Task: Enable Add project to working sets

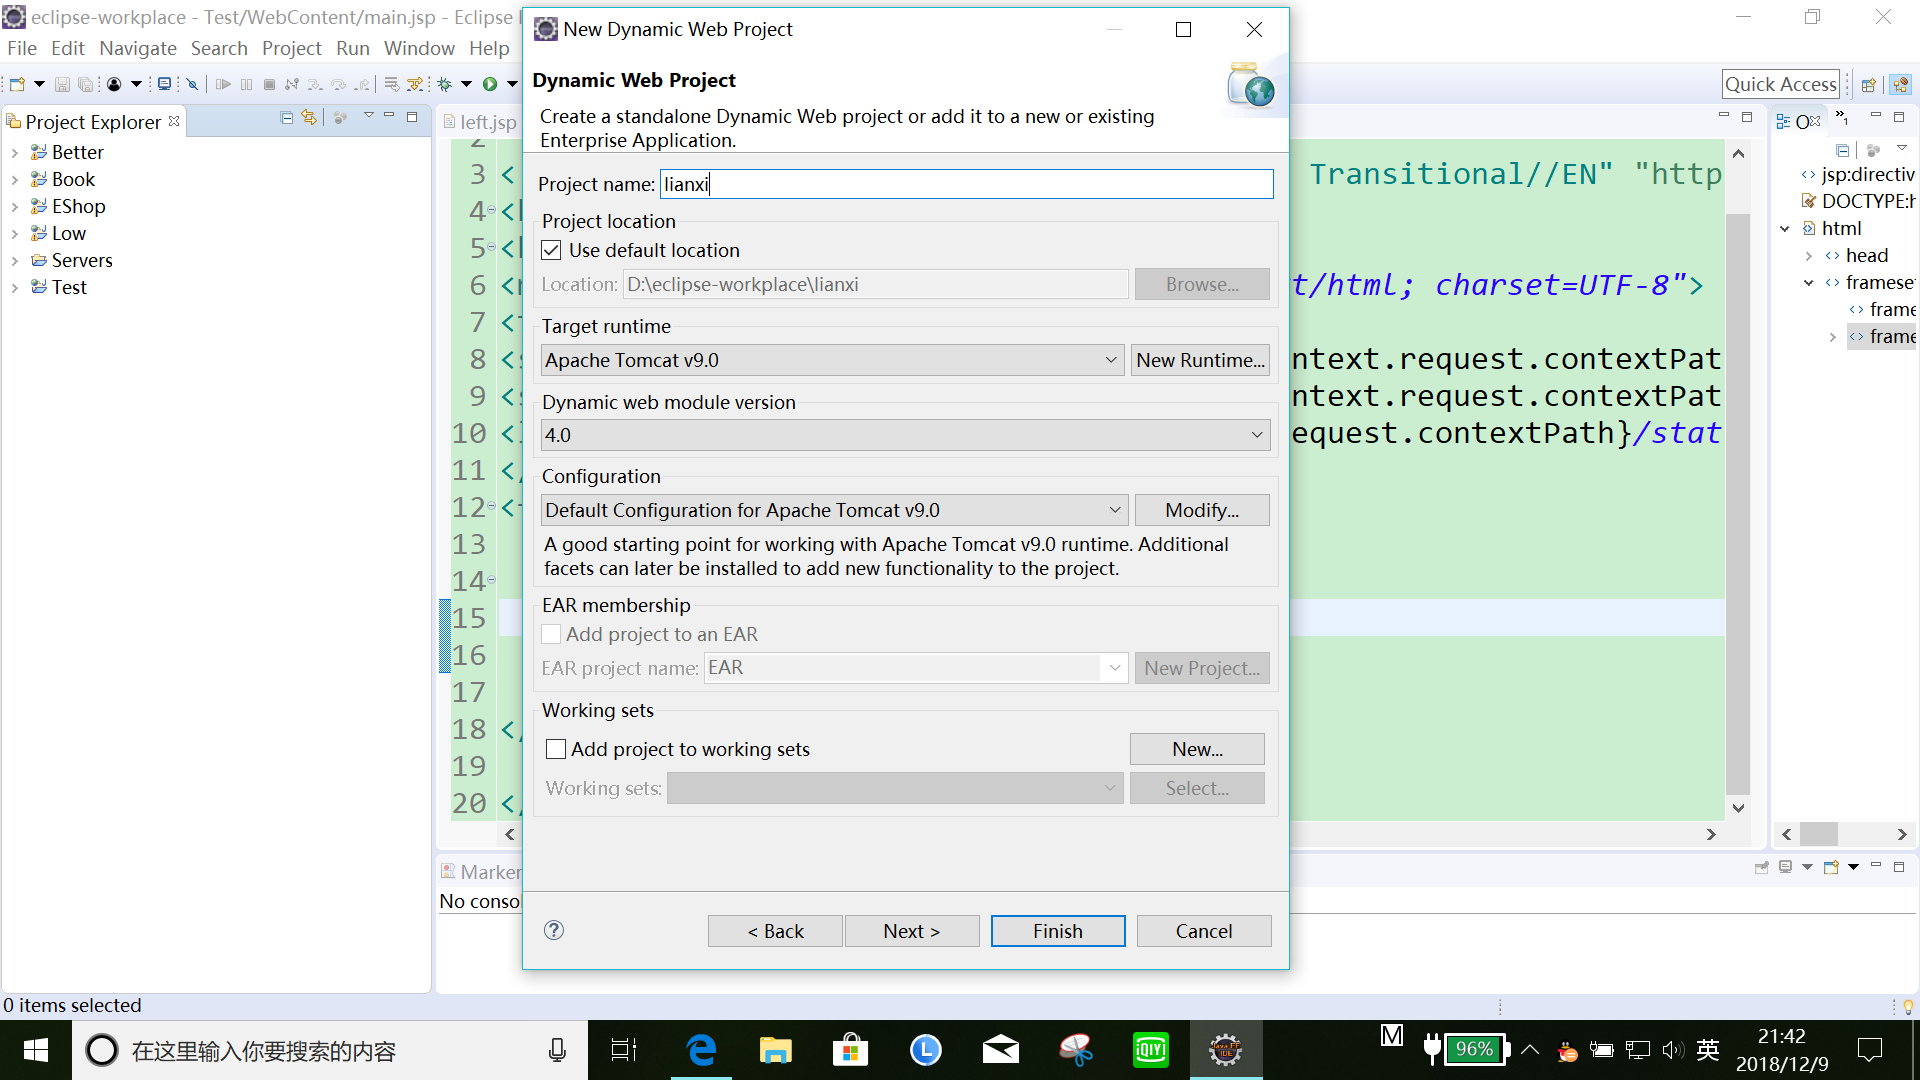Action: pyautogui.click(x=556, y=749)
